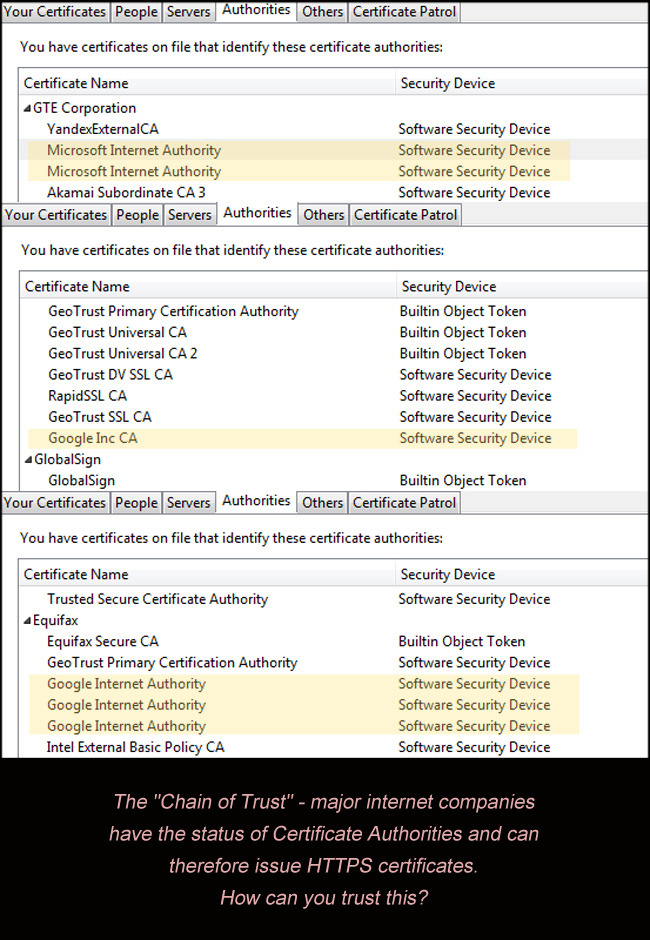Click Software Security Device next to Google Inc CA
The width and height of the screenshot is (650, 940).
coord(476,438)
